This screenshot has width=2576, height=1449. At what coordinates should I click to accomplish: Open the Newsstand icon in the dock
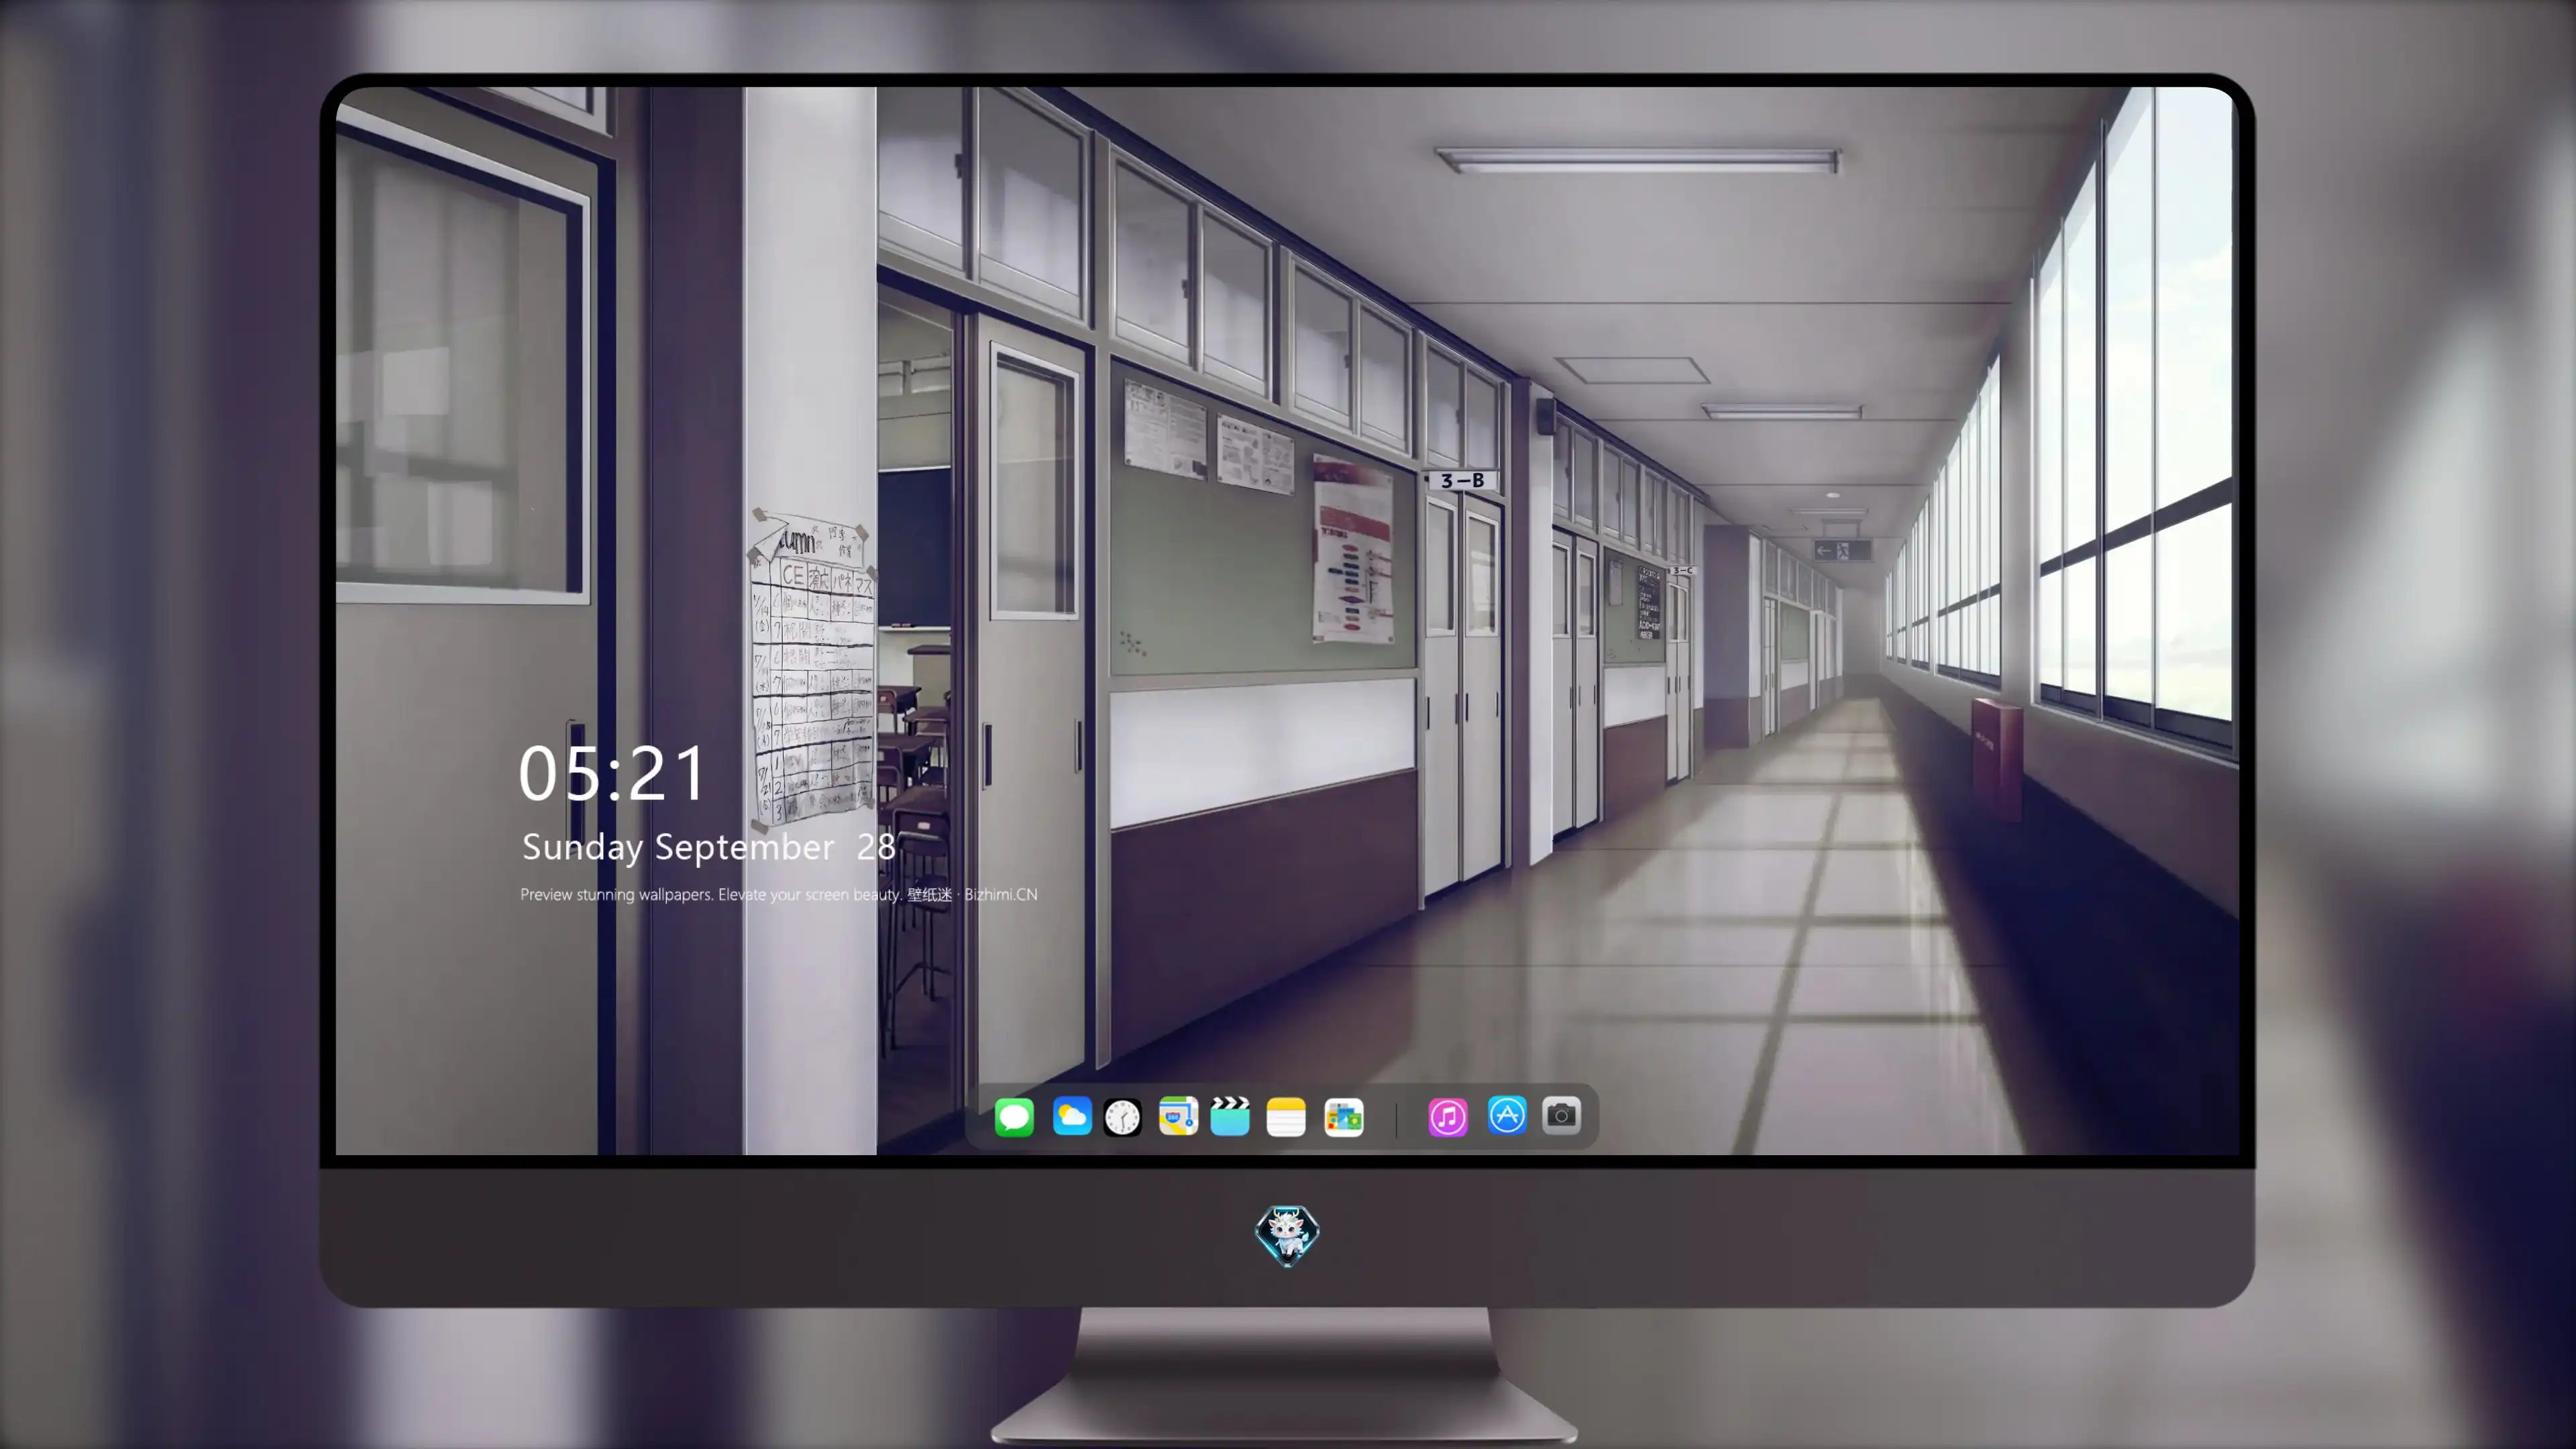pyautogui.click(x=1344, y=1117)
